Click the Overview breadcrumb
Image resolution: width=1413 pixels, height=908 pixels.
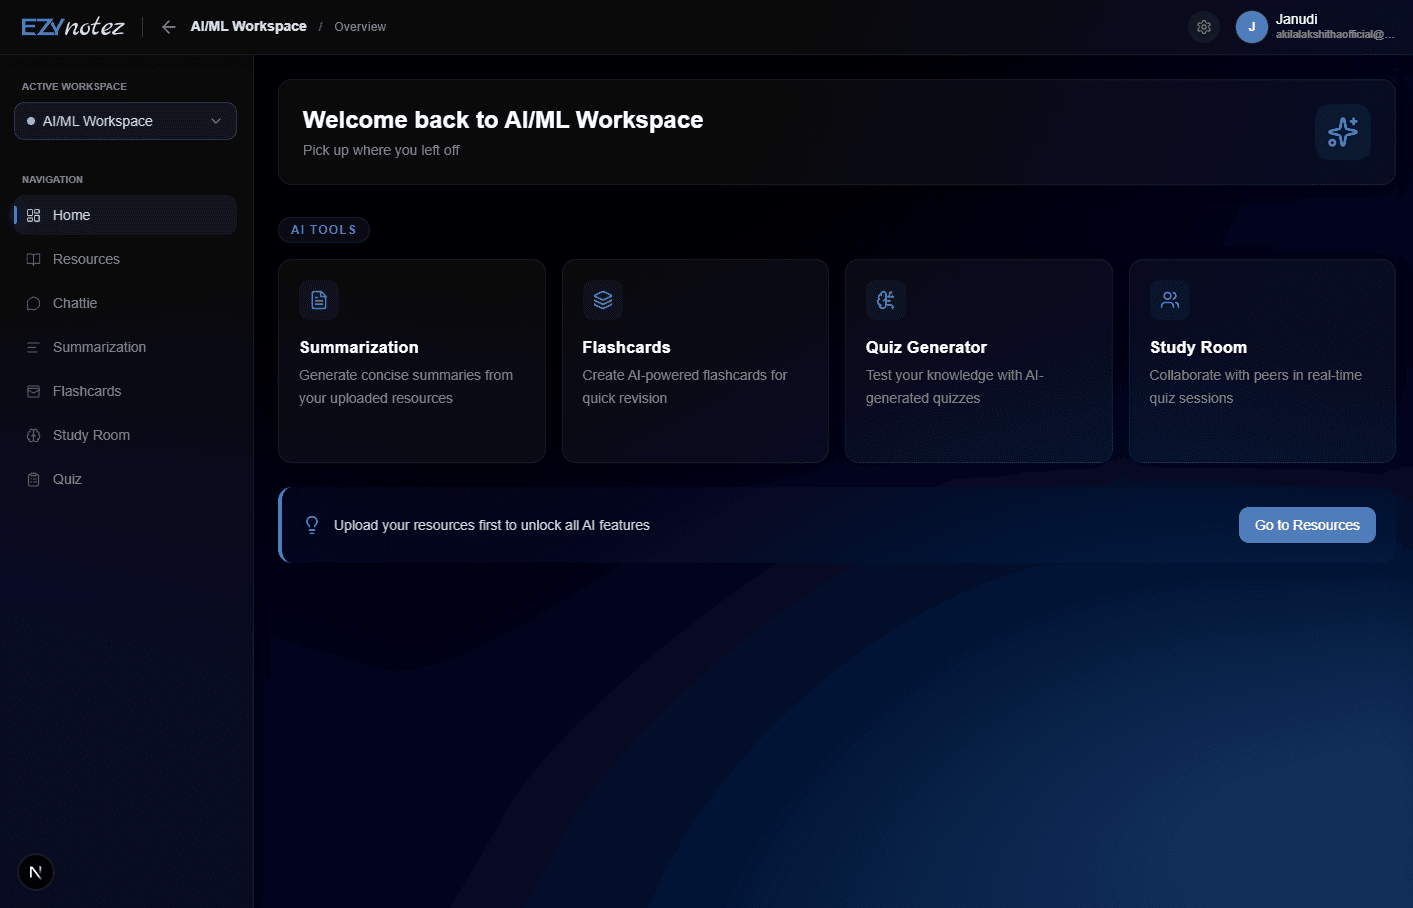coord(360,27)
